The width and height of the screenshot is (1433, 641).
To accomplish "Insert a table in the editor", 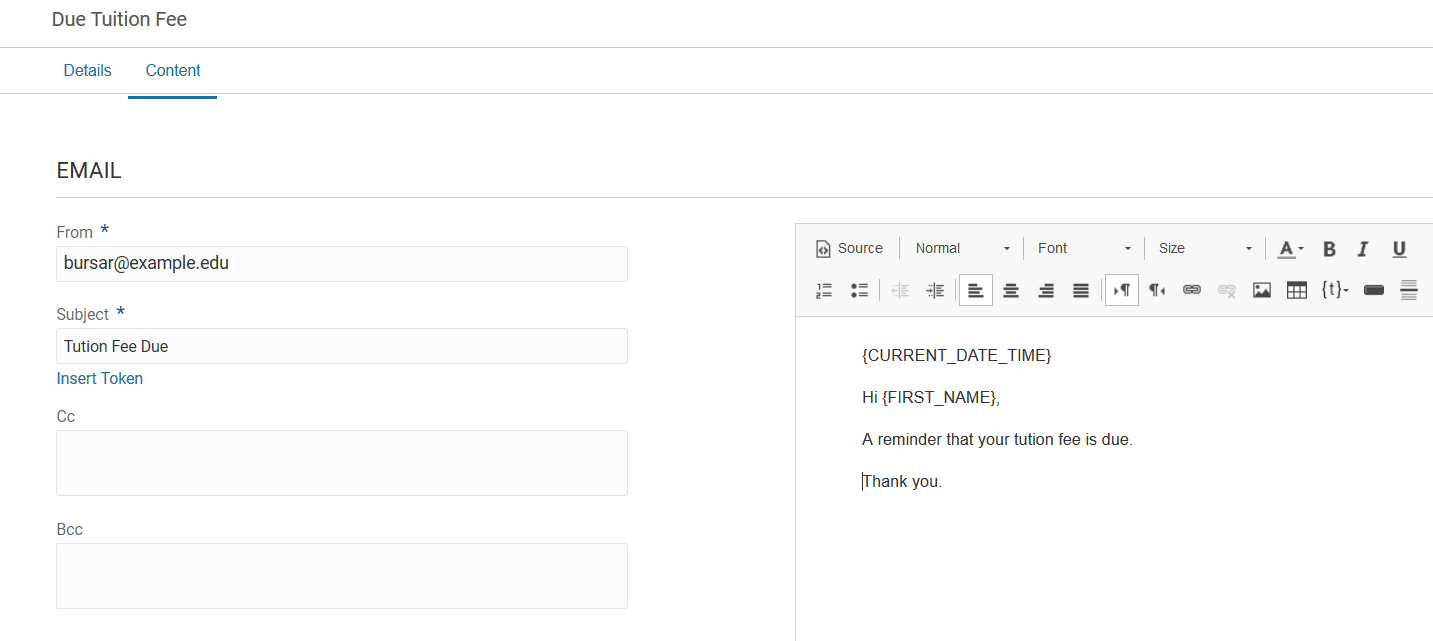I will coord(1296,290).
